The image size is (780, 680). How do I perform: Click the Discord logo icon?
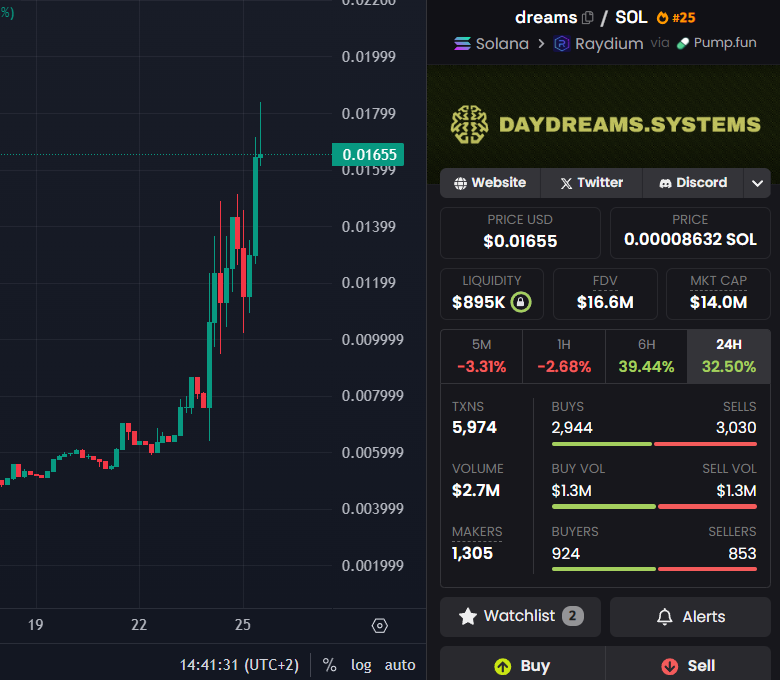tap(665, 184)
